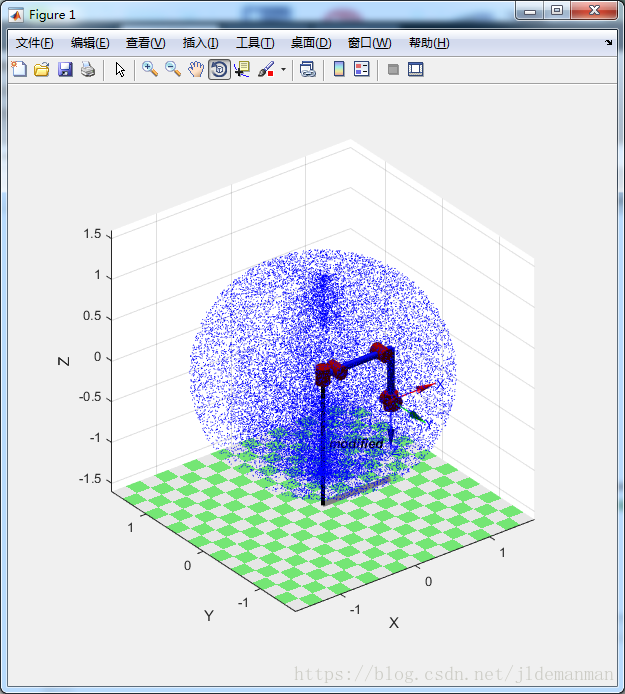Open the 窗口(W) menu
Screen dimensions: 625x694
click(369, 43)
